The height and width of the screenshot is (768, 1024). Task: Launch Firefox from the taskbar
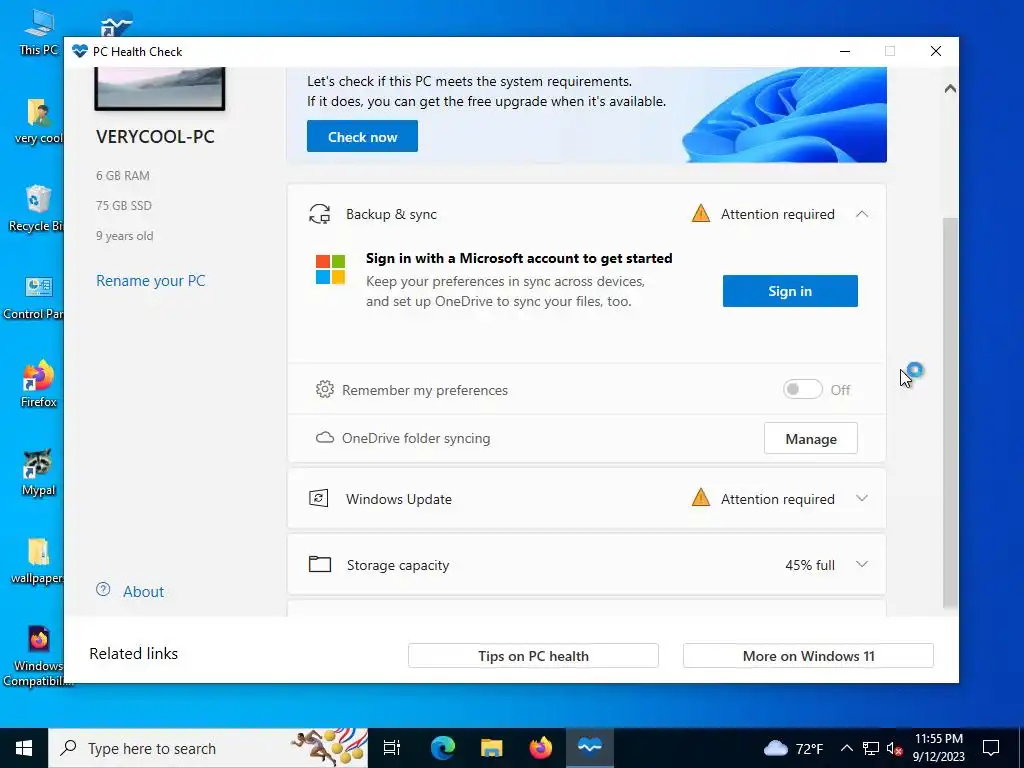(541, 748)
